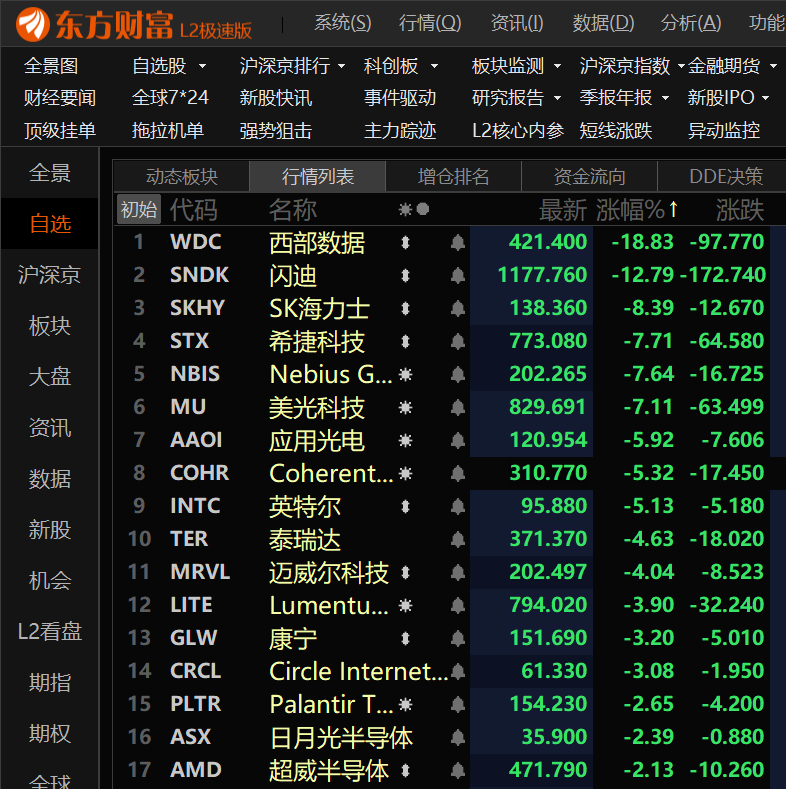Switch to the 资金流向 tab
The height and width of the screenshot is (789, 786).
pyautogui.click(x=589, y=177)
